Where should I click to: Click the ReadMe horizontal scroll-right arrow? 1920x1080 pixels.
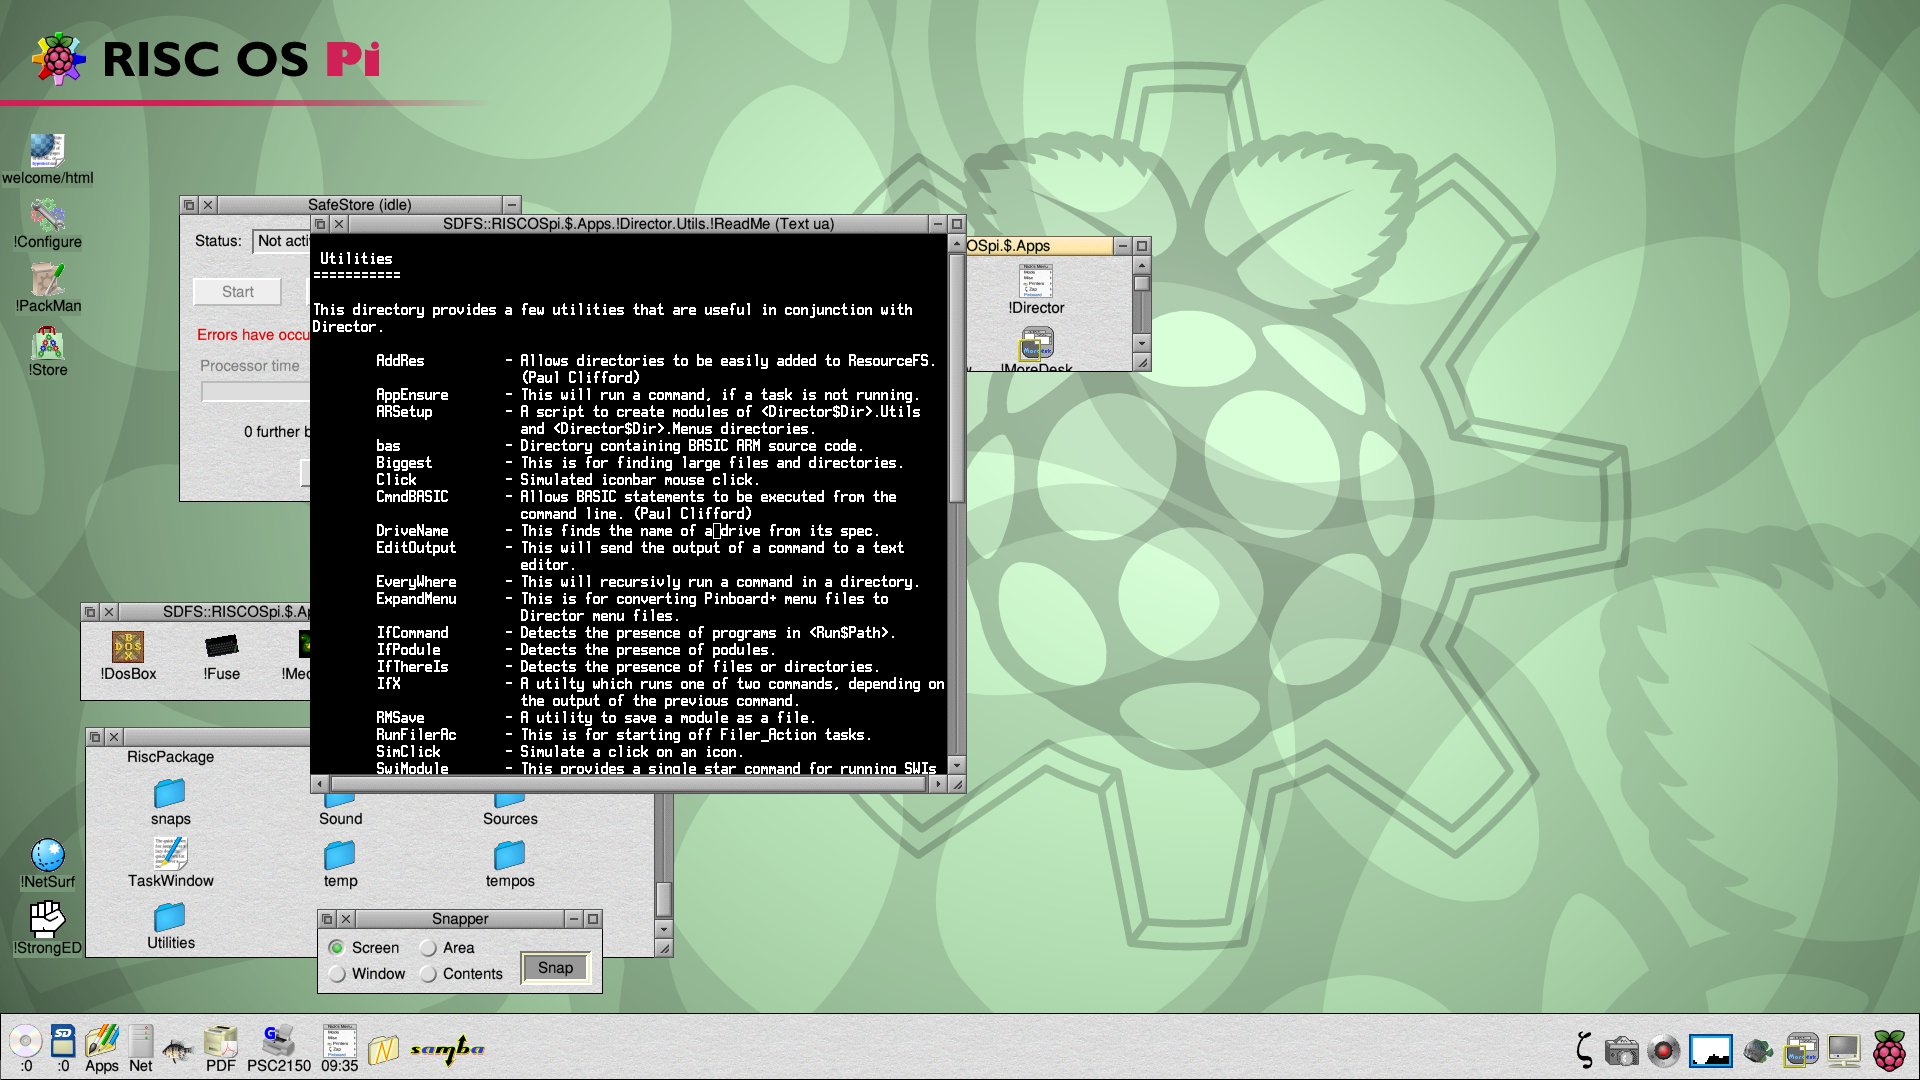(937, 785)
